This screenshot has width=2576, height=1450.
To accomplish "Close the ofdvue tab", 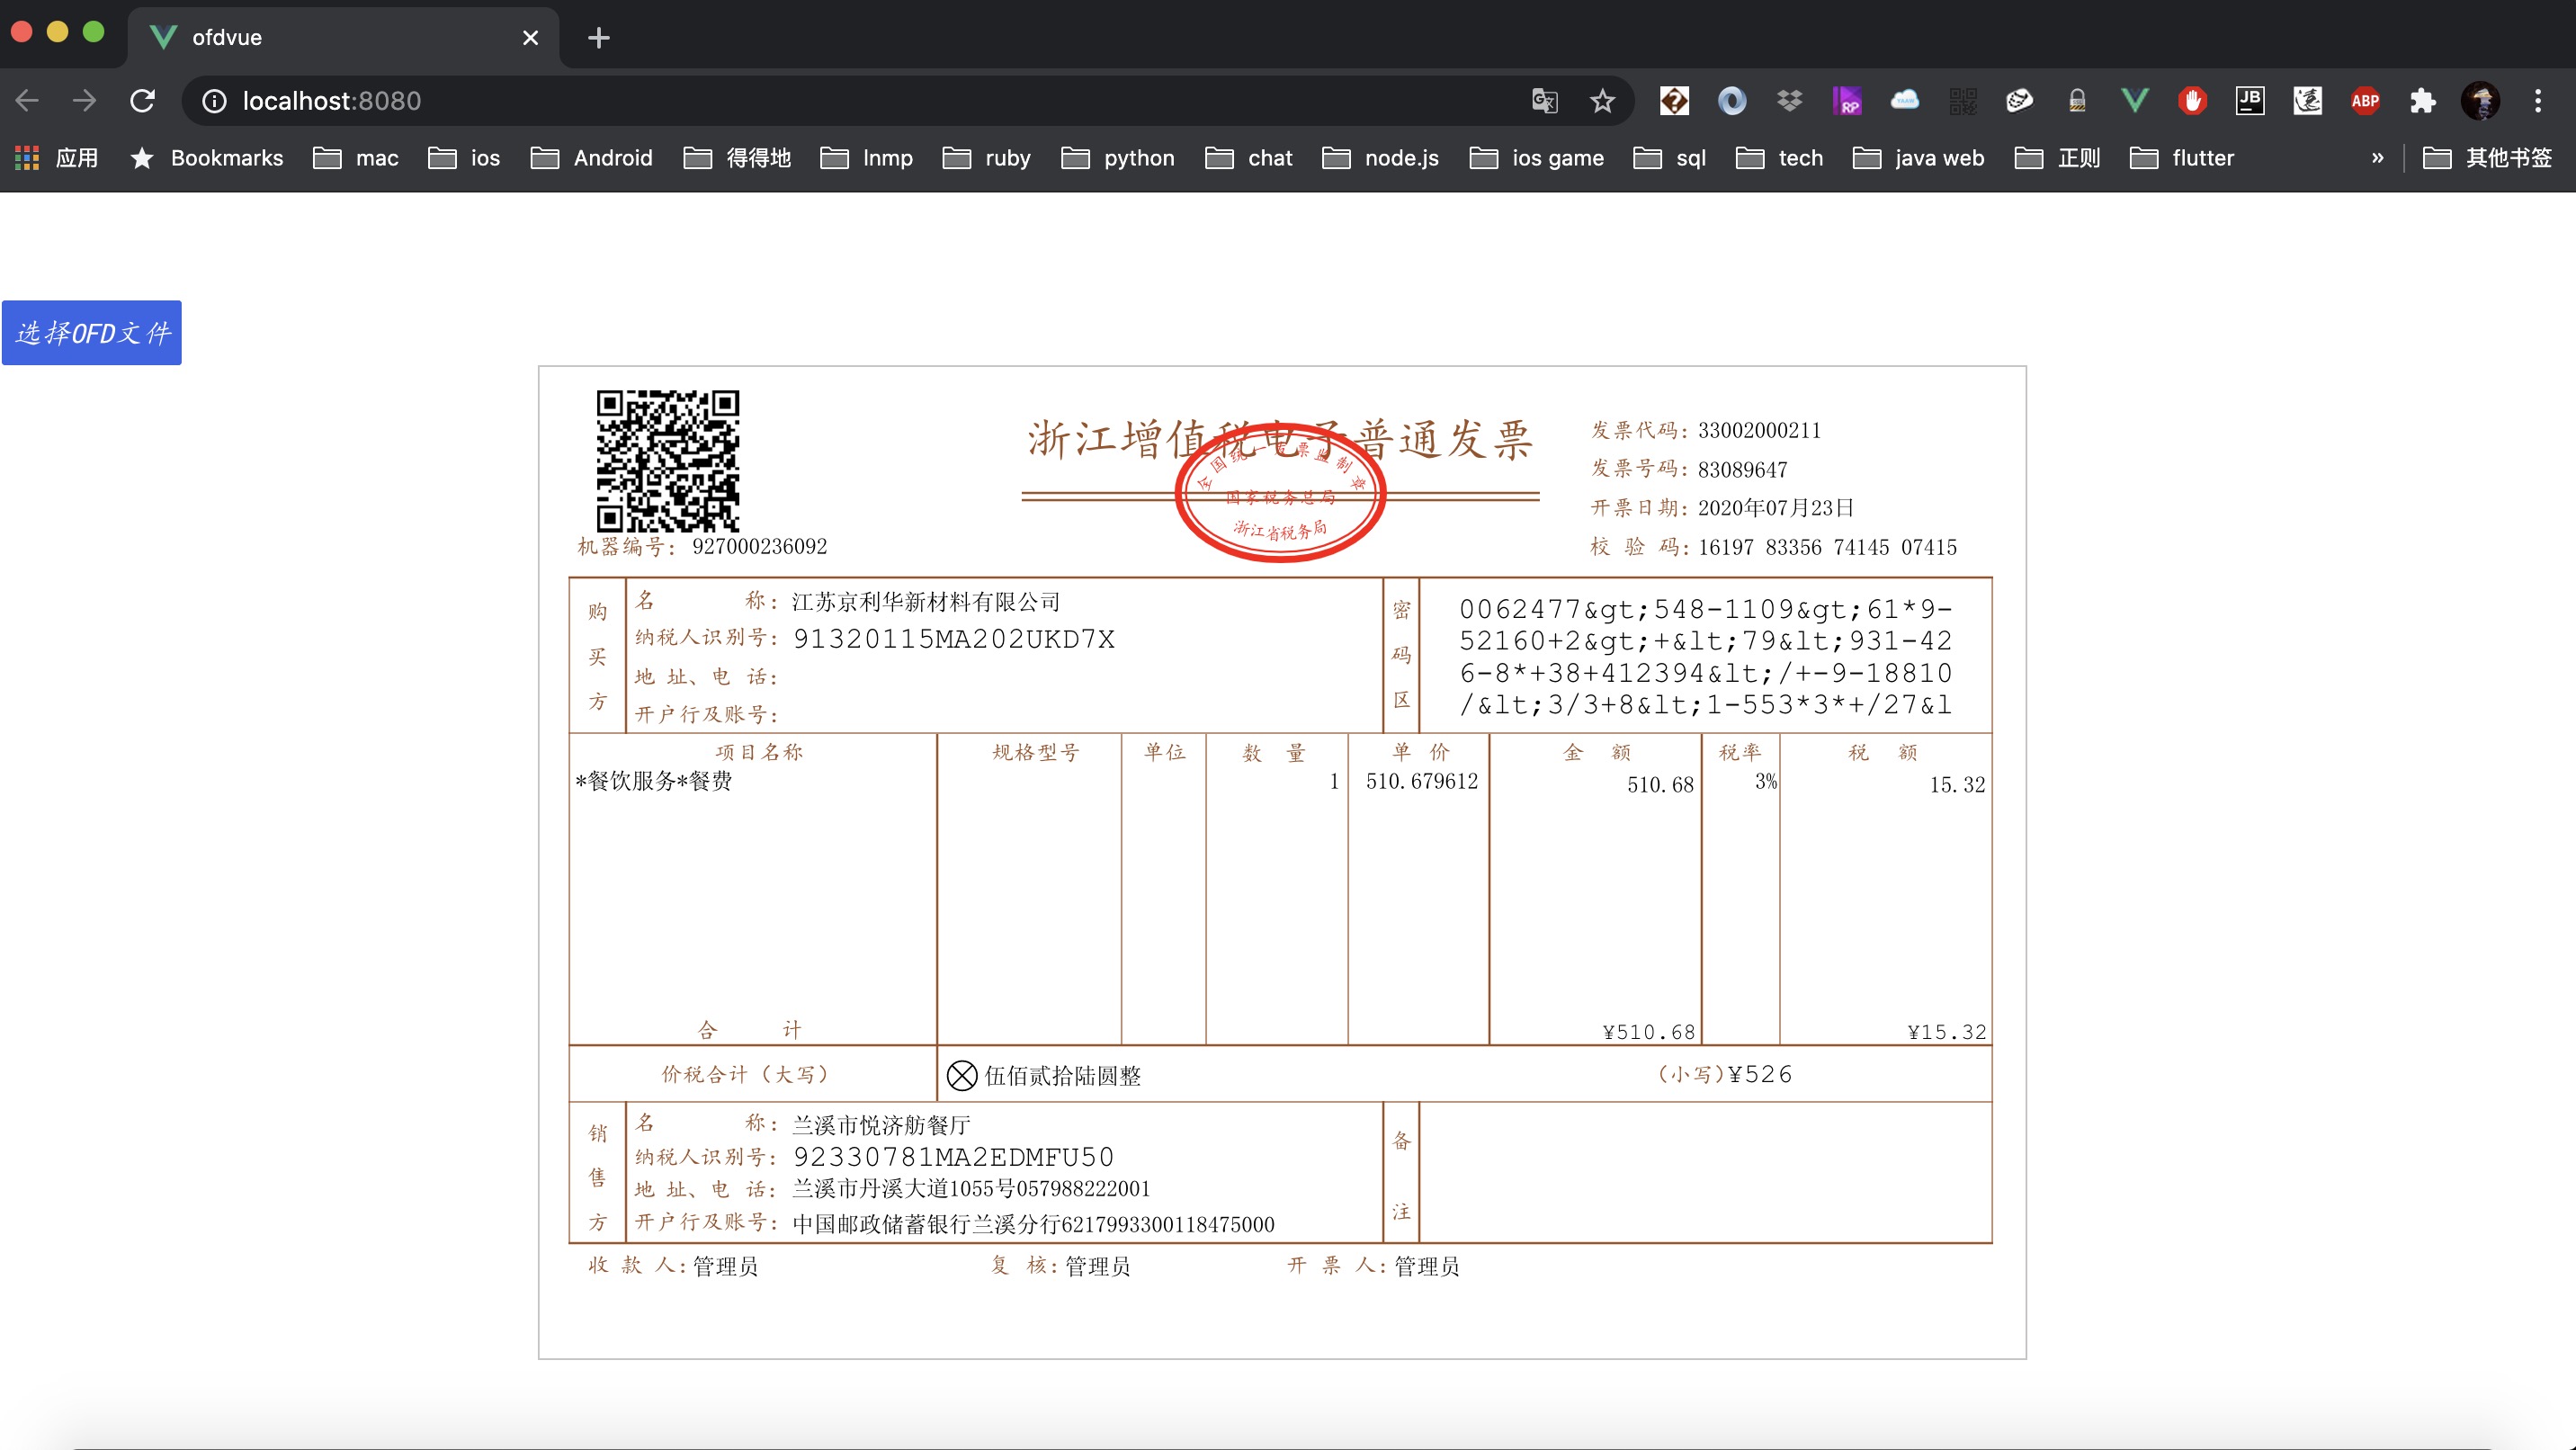I will pos(531,38).
